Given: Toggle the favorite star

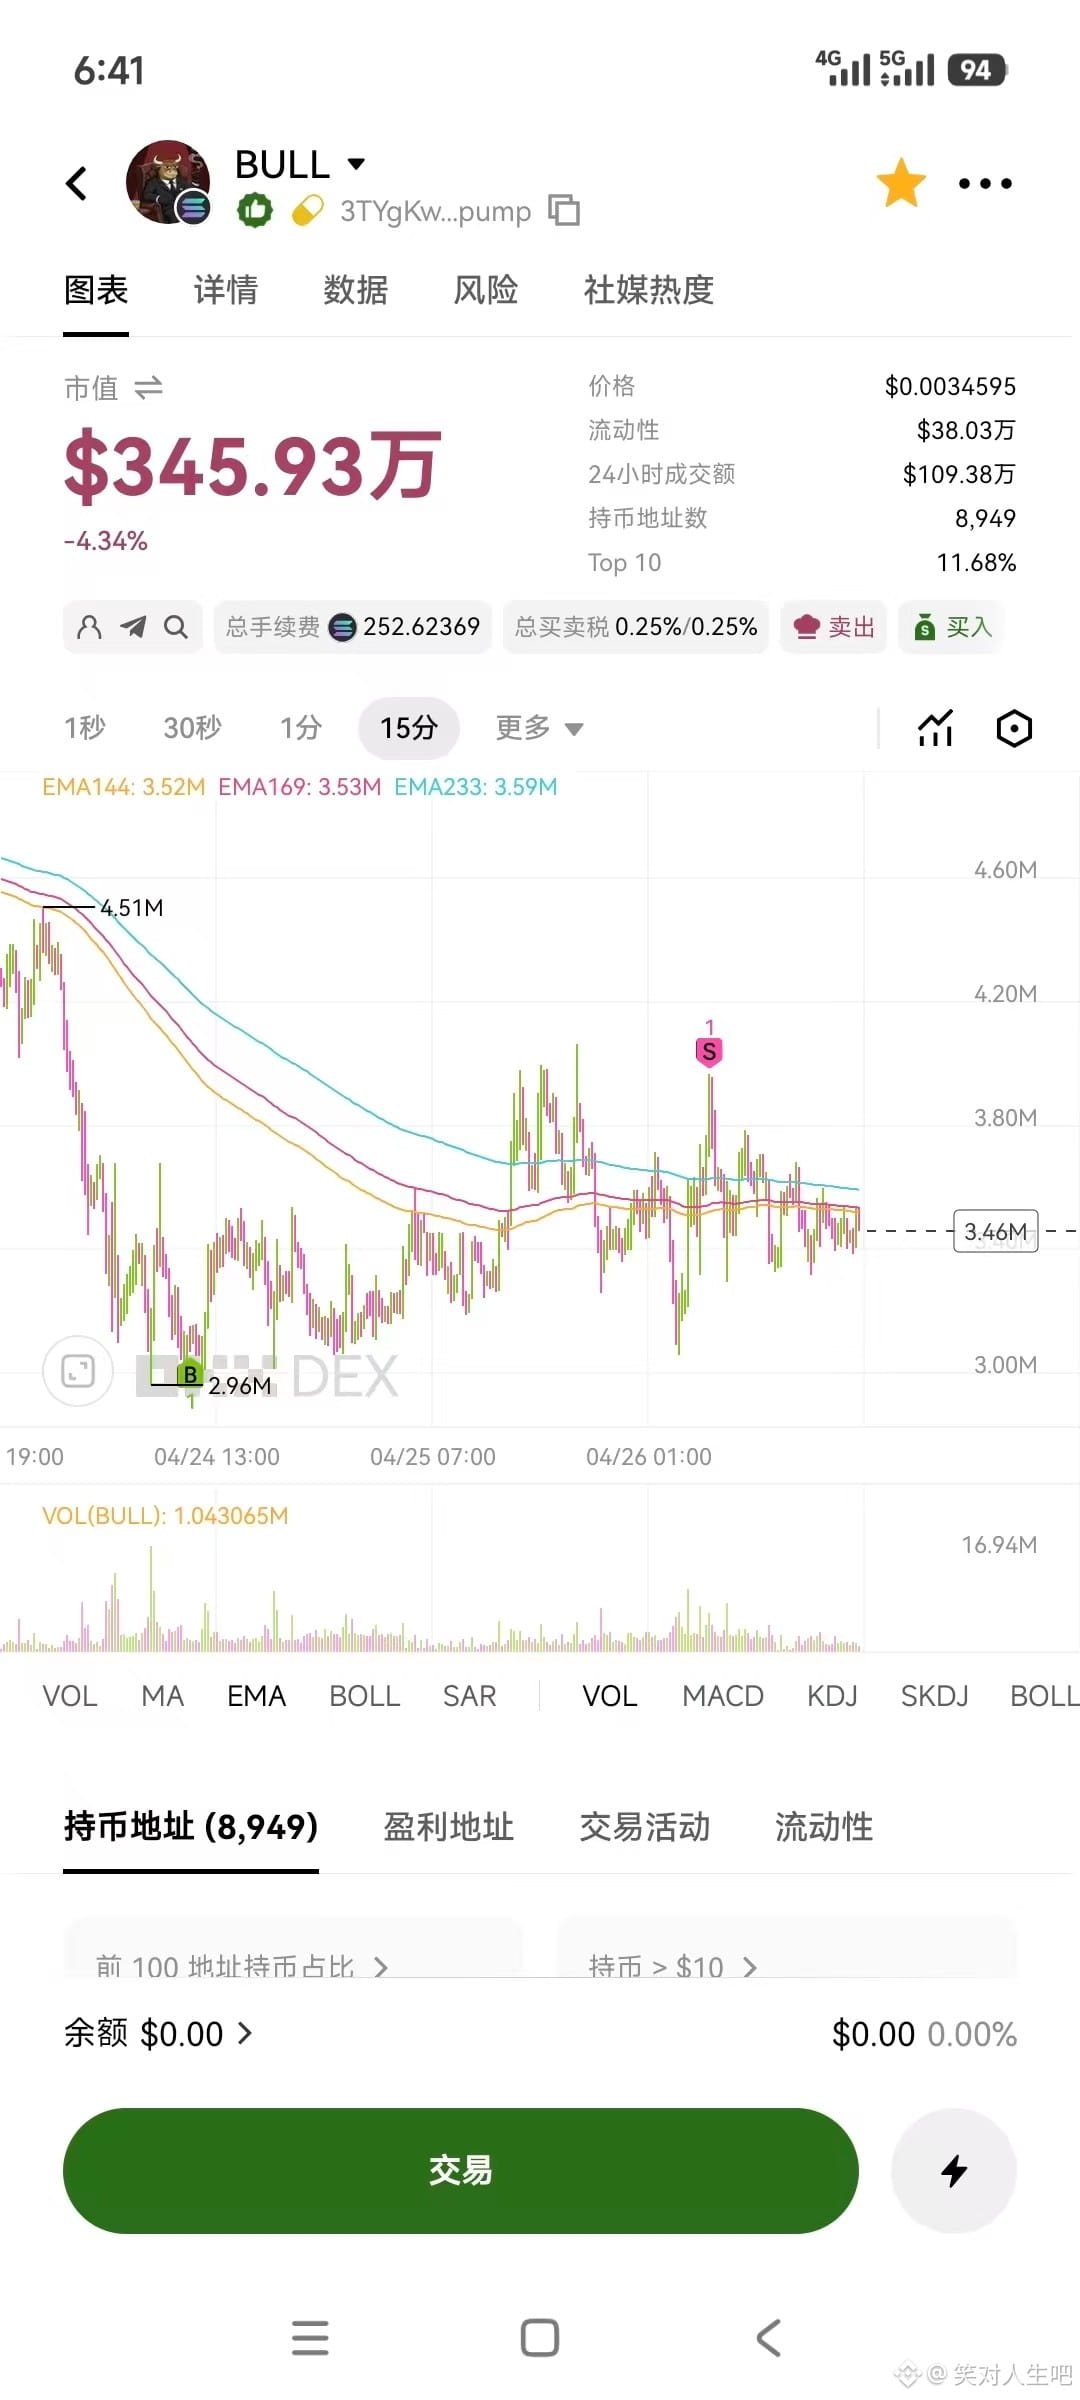Looking at the screenshot, I should coord(901,183).
